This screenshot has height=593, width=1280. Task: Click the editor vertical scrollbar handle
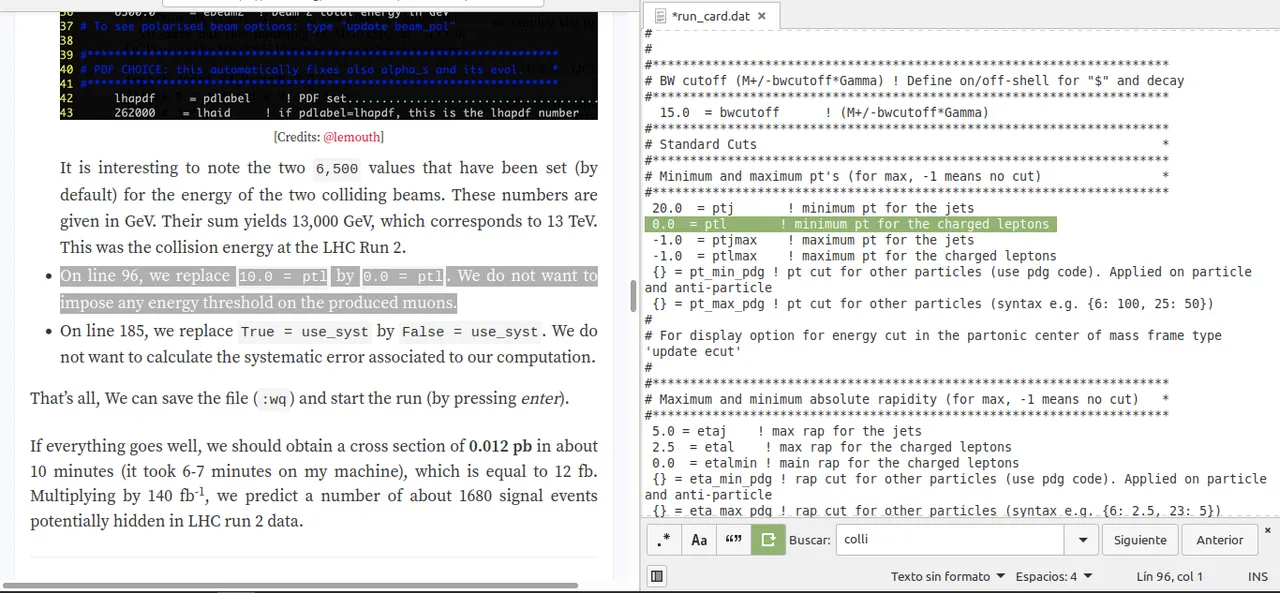click(632, 295)
